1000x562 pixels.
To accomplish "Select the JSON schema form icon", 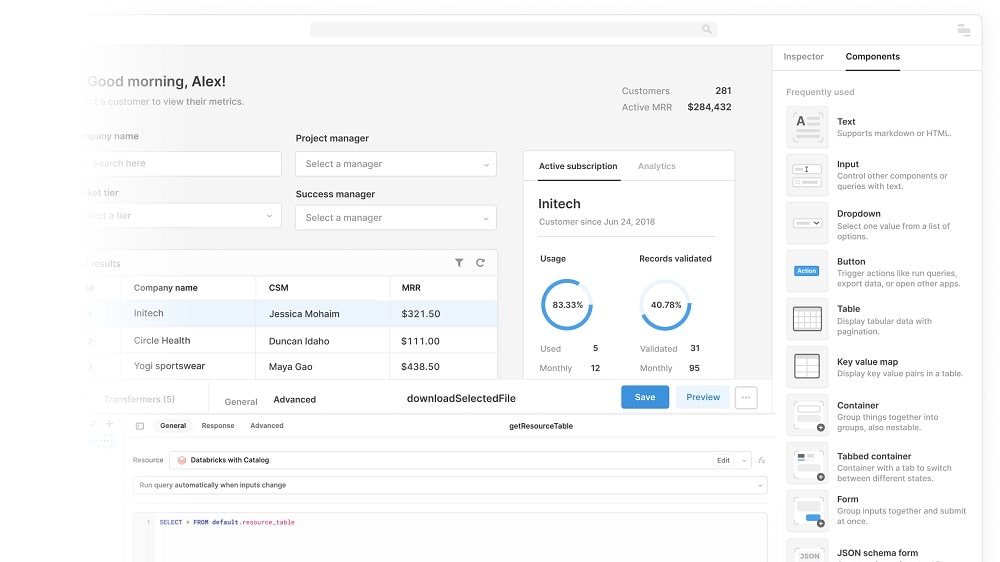I will 807,552.
